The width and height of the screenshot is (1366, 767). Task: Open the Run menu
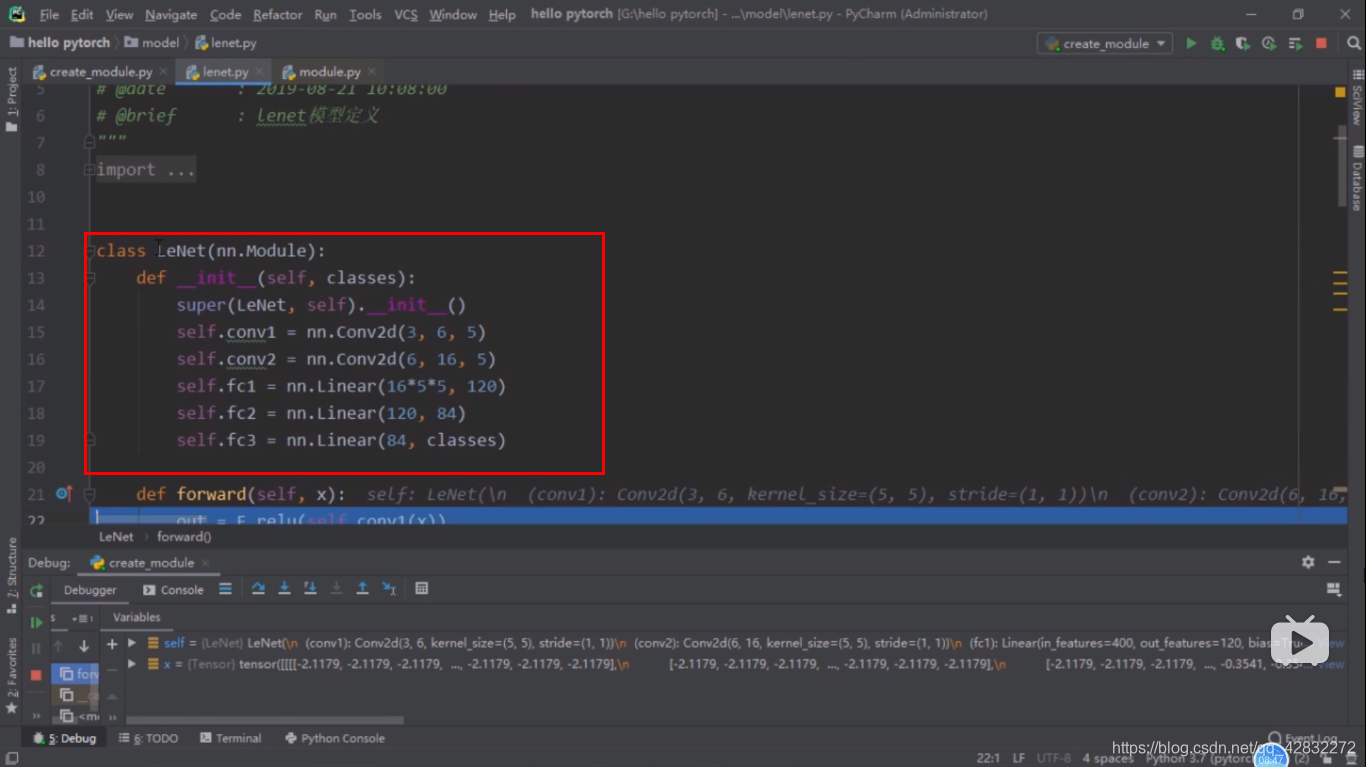(325, 14)
